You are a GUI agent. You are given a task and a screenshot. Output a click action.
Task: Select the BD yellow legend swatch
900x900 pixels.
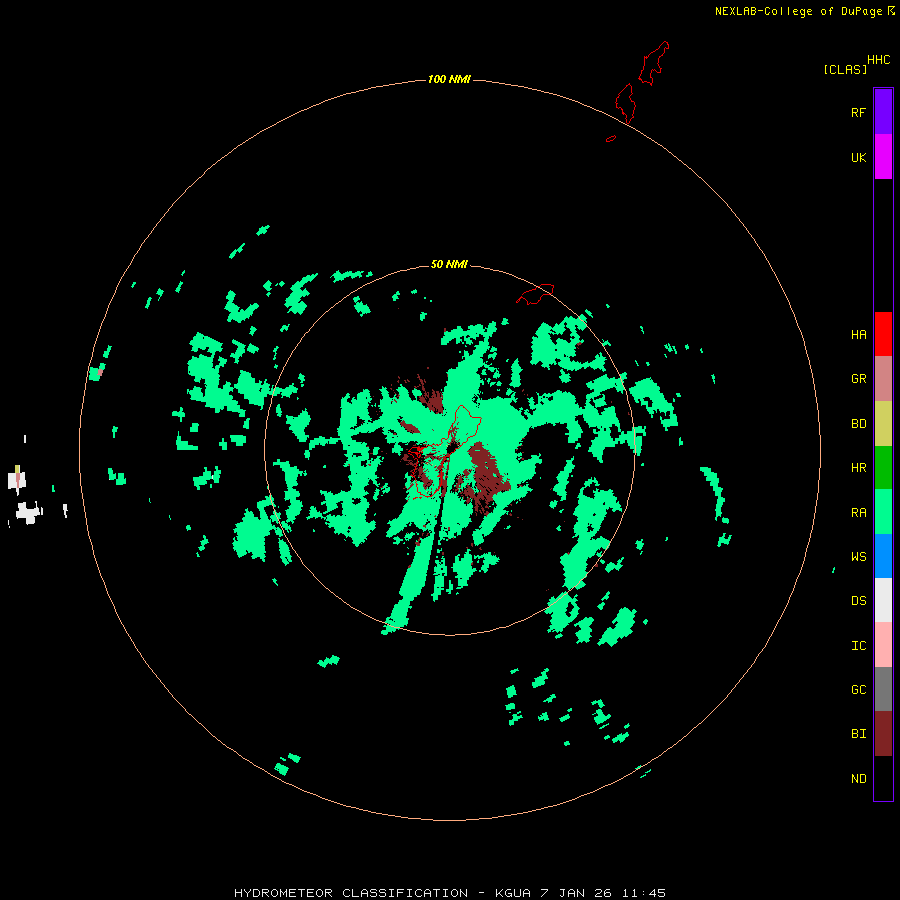pos(883,423)
